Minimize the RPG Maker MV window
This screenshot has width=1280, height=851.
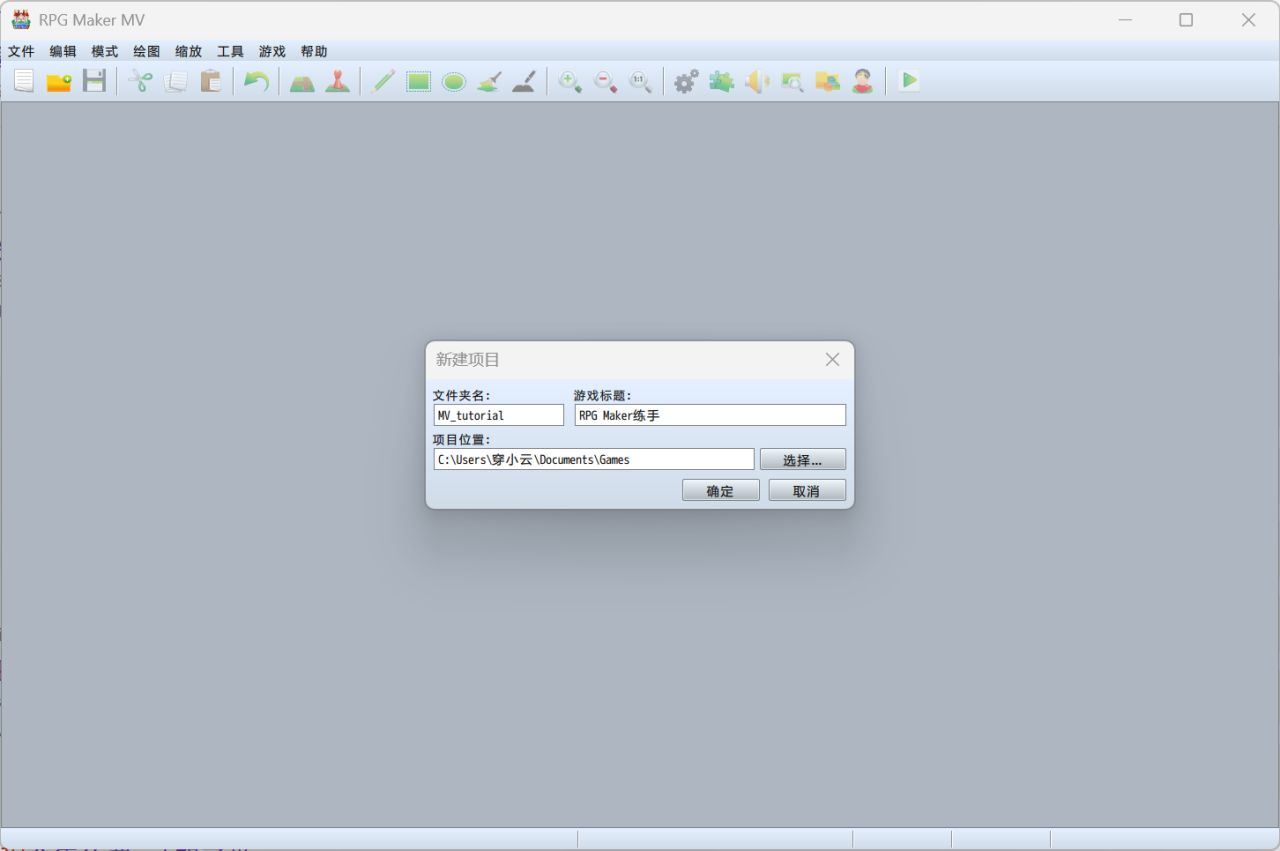(1126, 20)
